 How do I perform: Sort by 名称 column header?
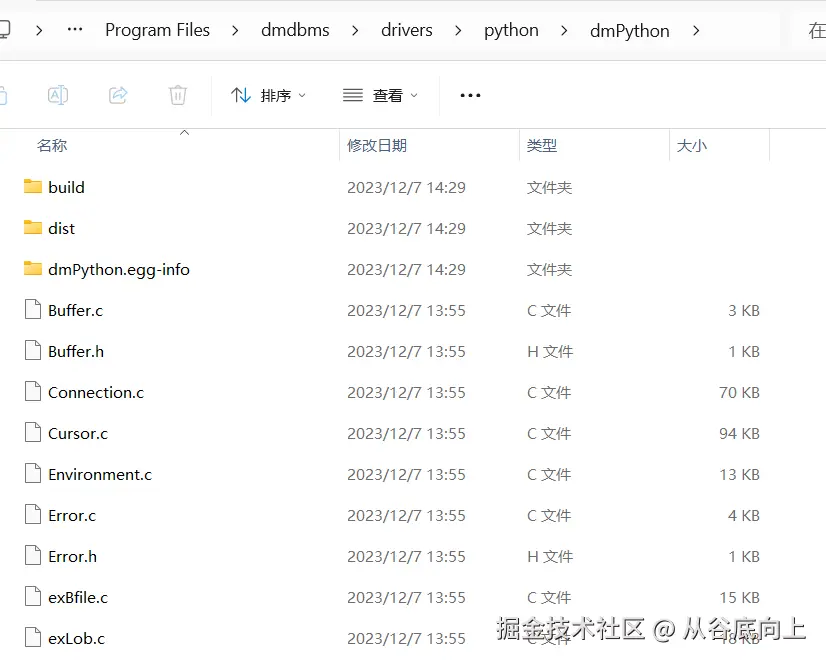pyautogui.click(x=52, y=145)
